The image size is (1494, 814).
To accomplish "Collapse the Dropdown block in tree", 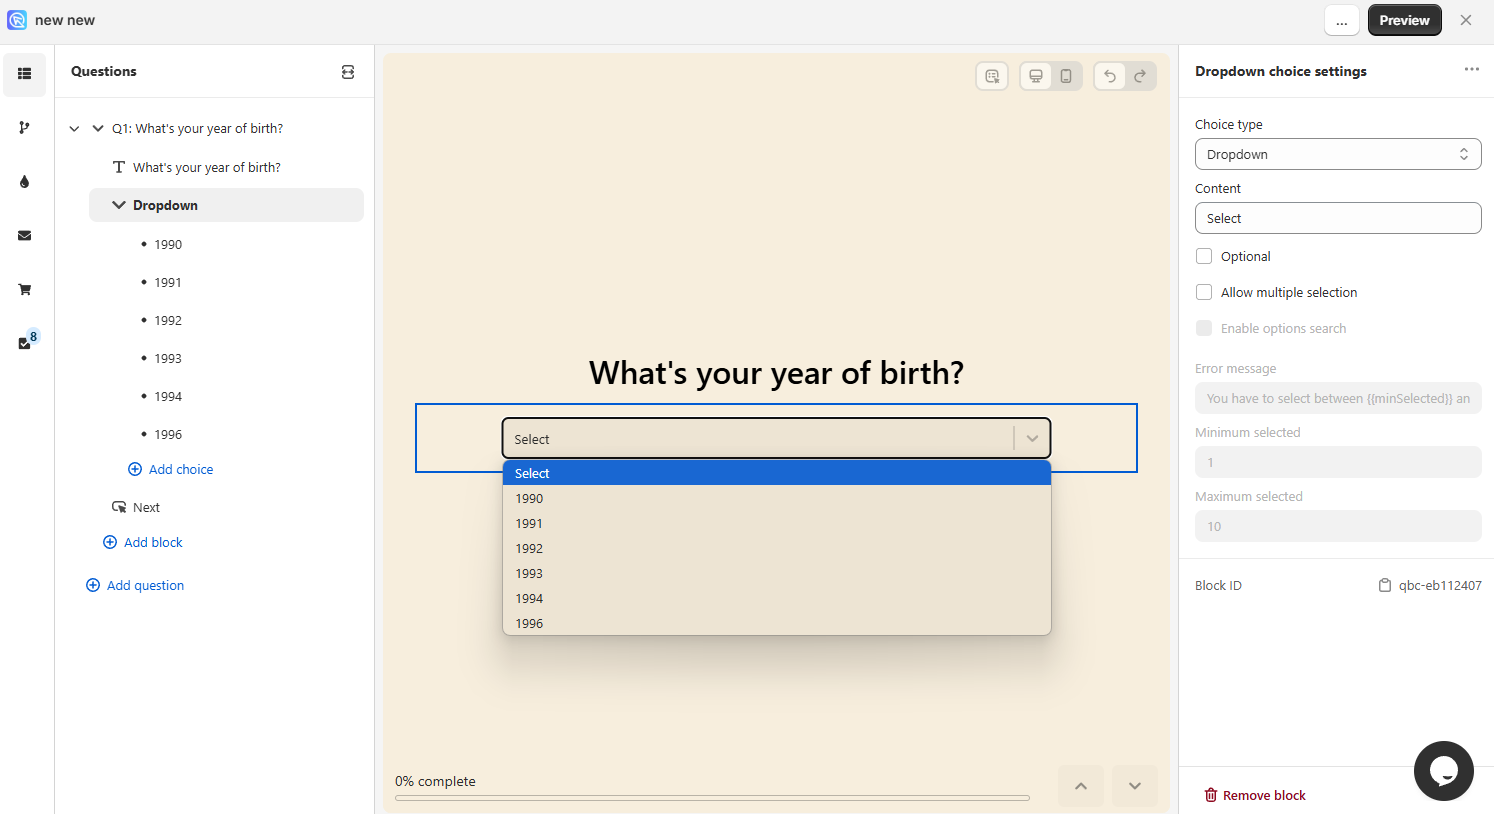I will click(119, 205).
